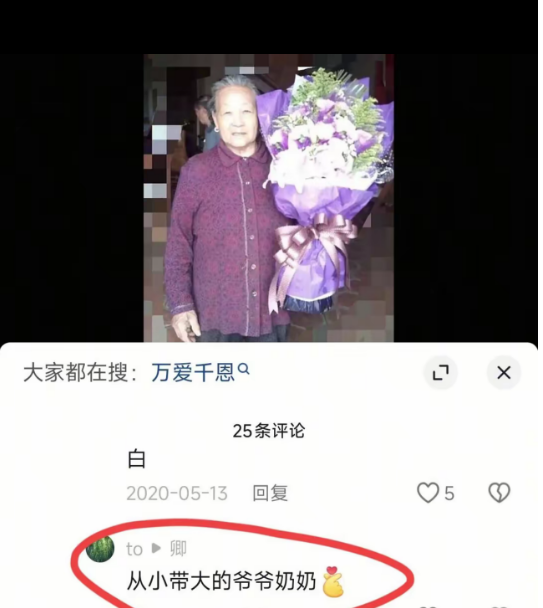Tap the reply arrow between to and 卿

(x=156, y=549)
